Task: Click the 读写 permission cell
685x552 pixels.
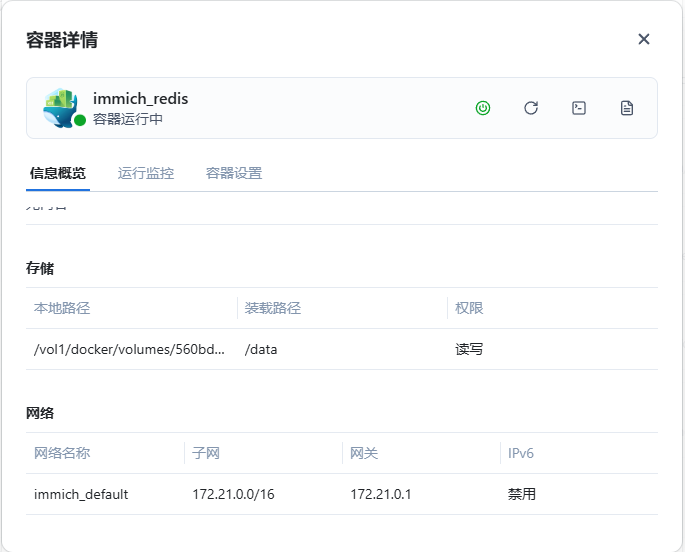Action: (469, 349)
